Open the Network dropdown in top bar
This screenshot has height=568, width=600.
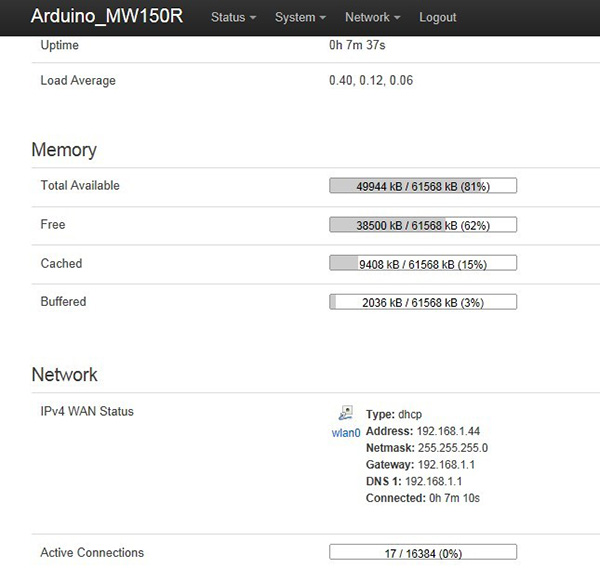372,17
